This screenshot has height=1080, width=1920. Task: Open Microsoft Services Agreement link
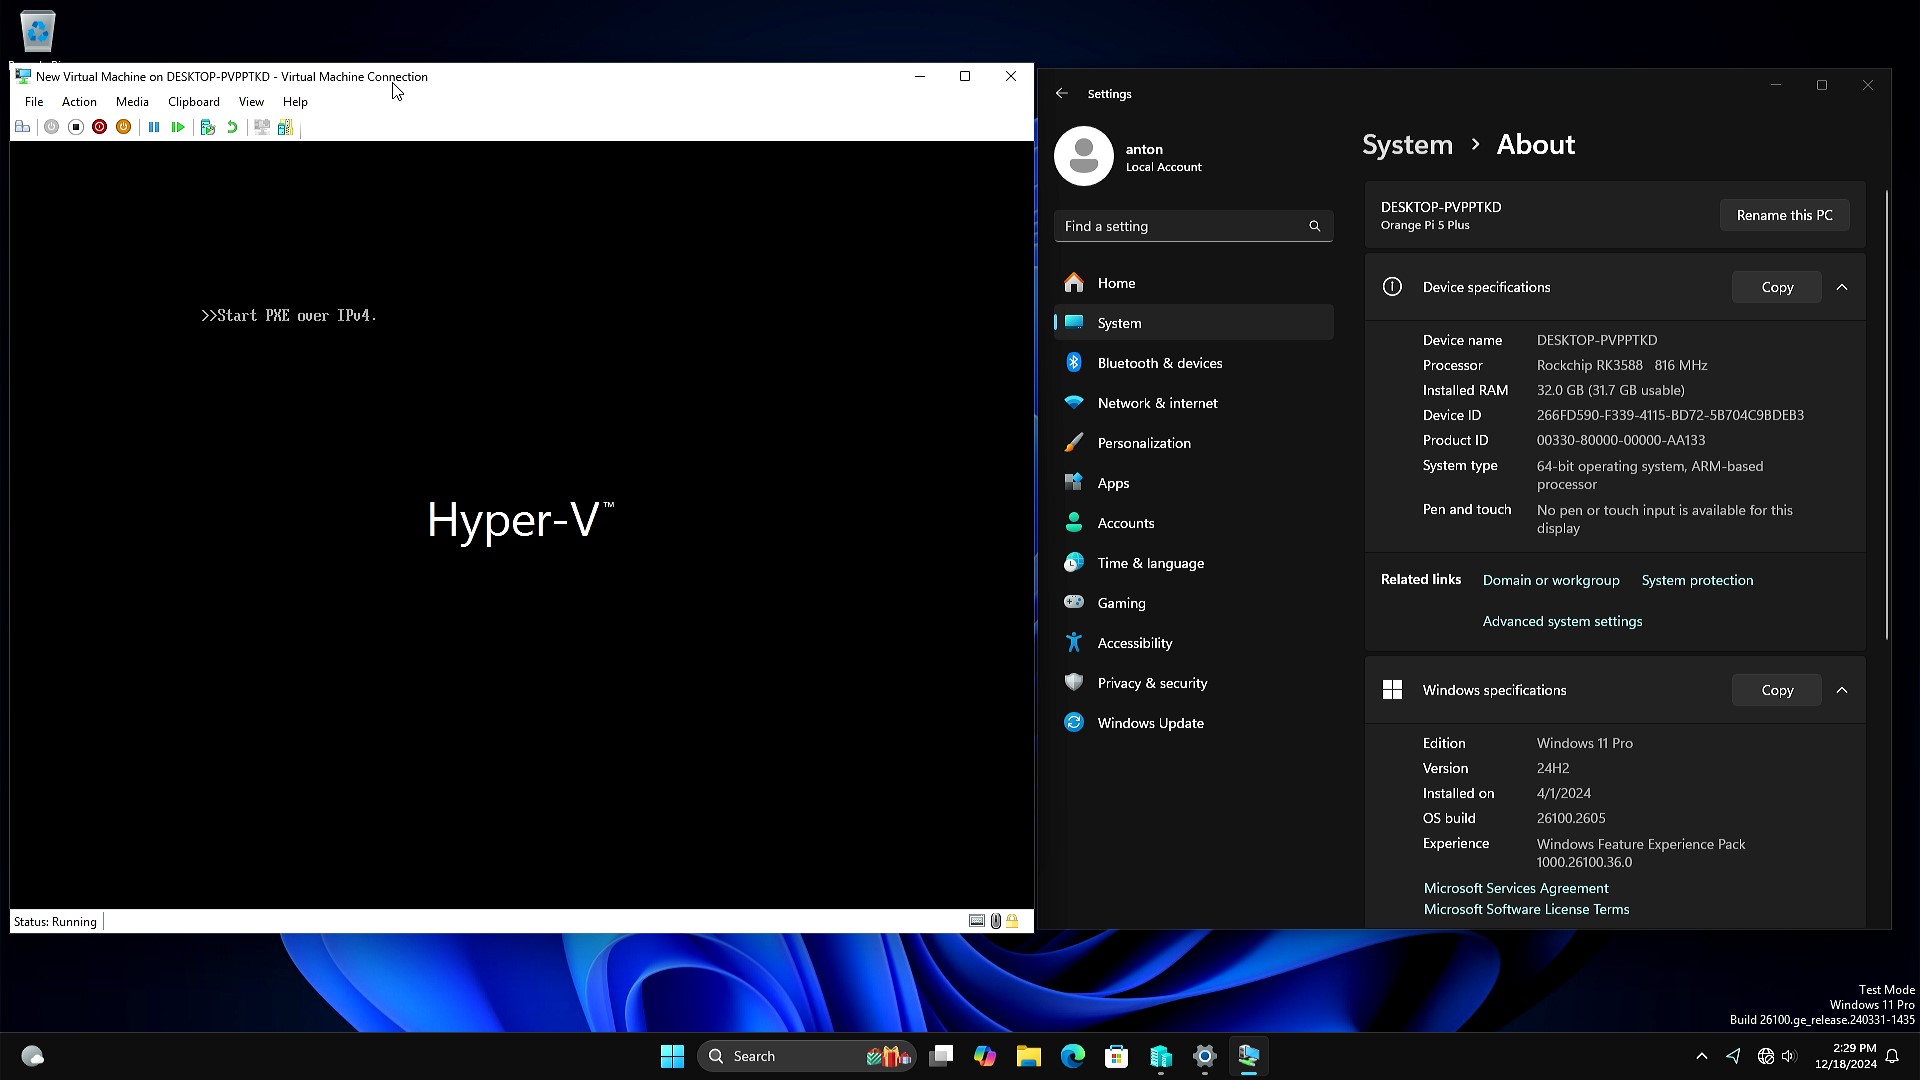(1516, 888)
